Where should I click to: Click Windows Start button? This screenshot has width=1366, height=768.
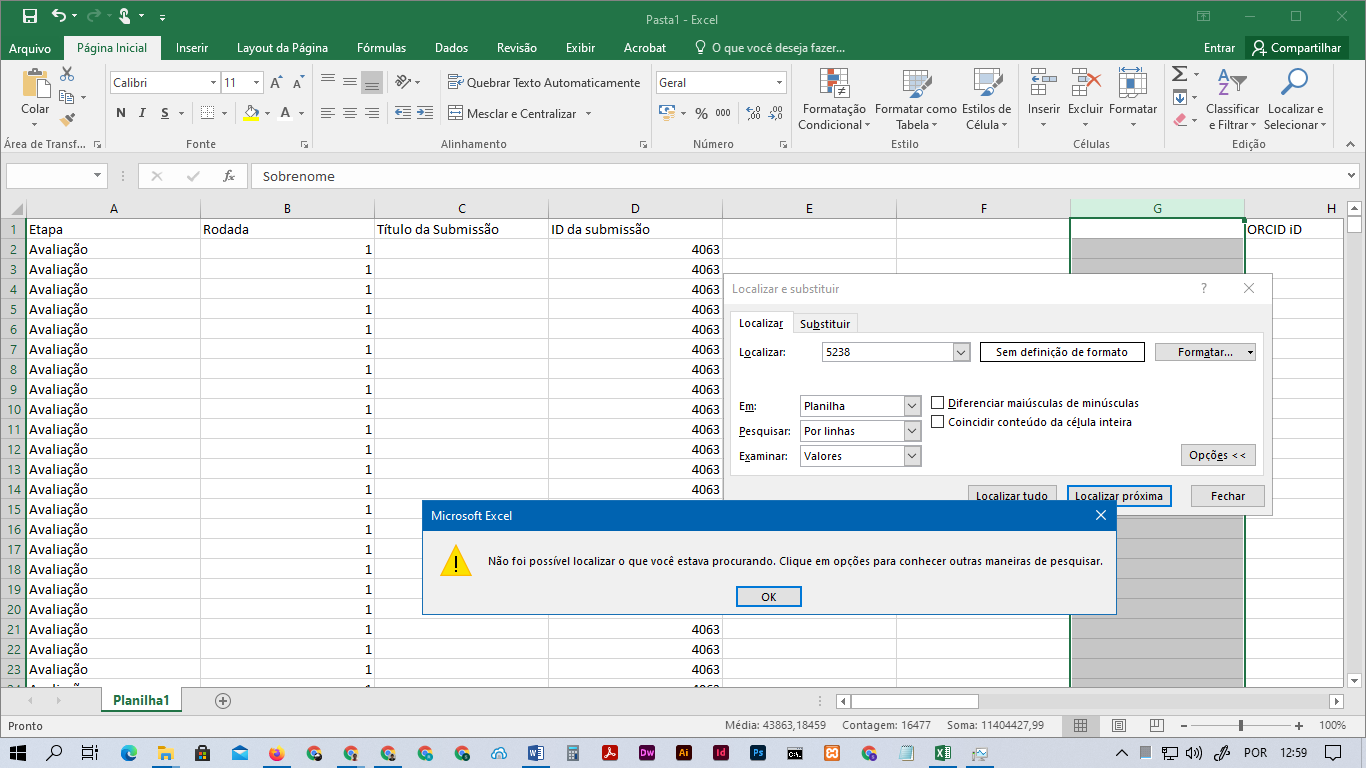18,752
